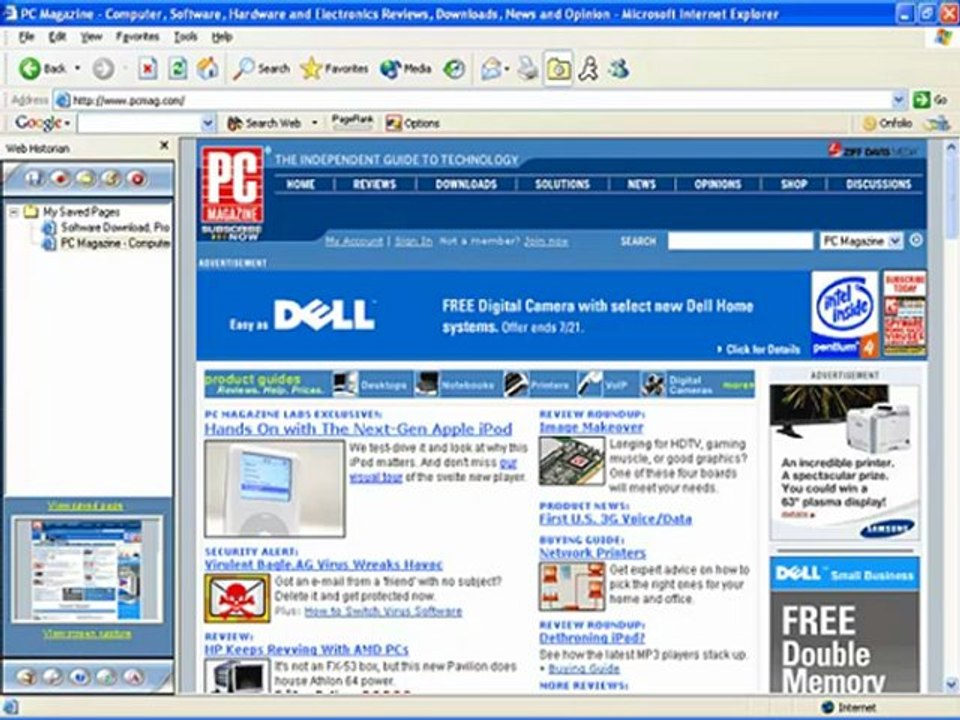Screen dimensions: 960x720
Task: Click the 'Sign In' link
Action: pos(413,241)
